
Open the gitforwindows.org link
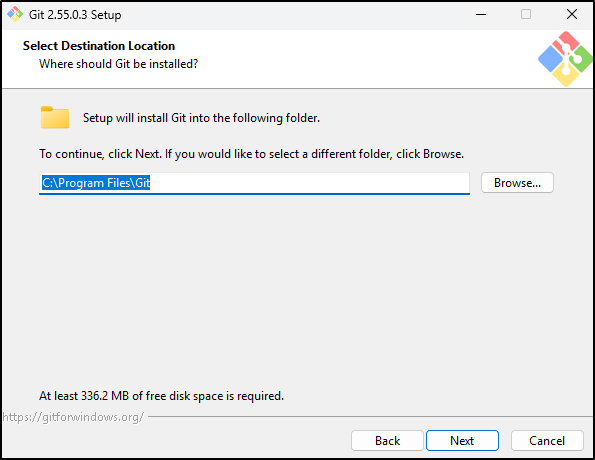73,417
